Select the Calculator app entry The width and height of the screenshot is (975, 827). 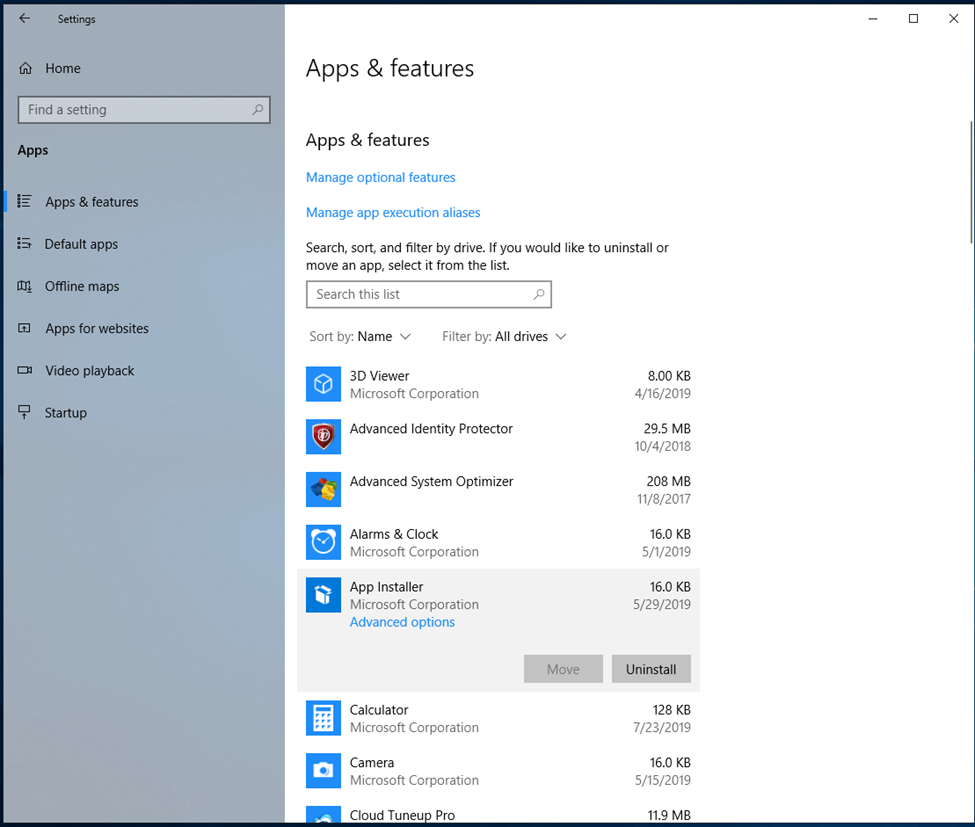(379, 710)
